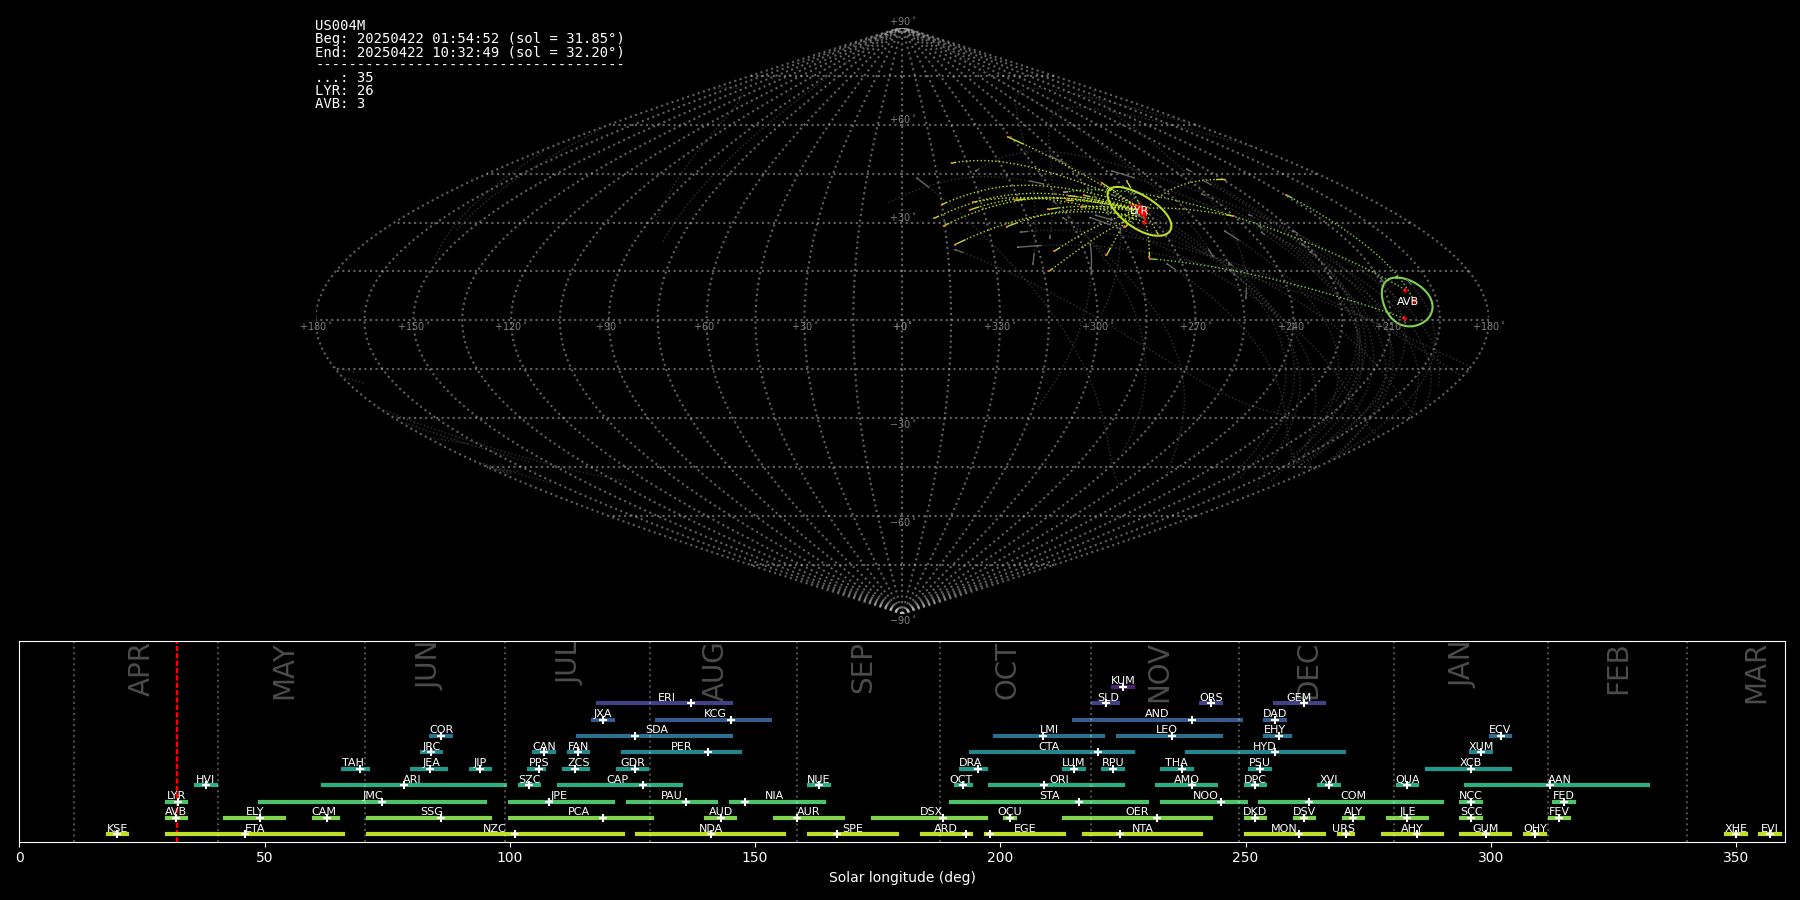Screen dimensions: 1800x900
Task: Click the OER shower bar
Action: (1137, 818)
